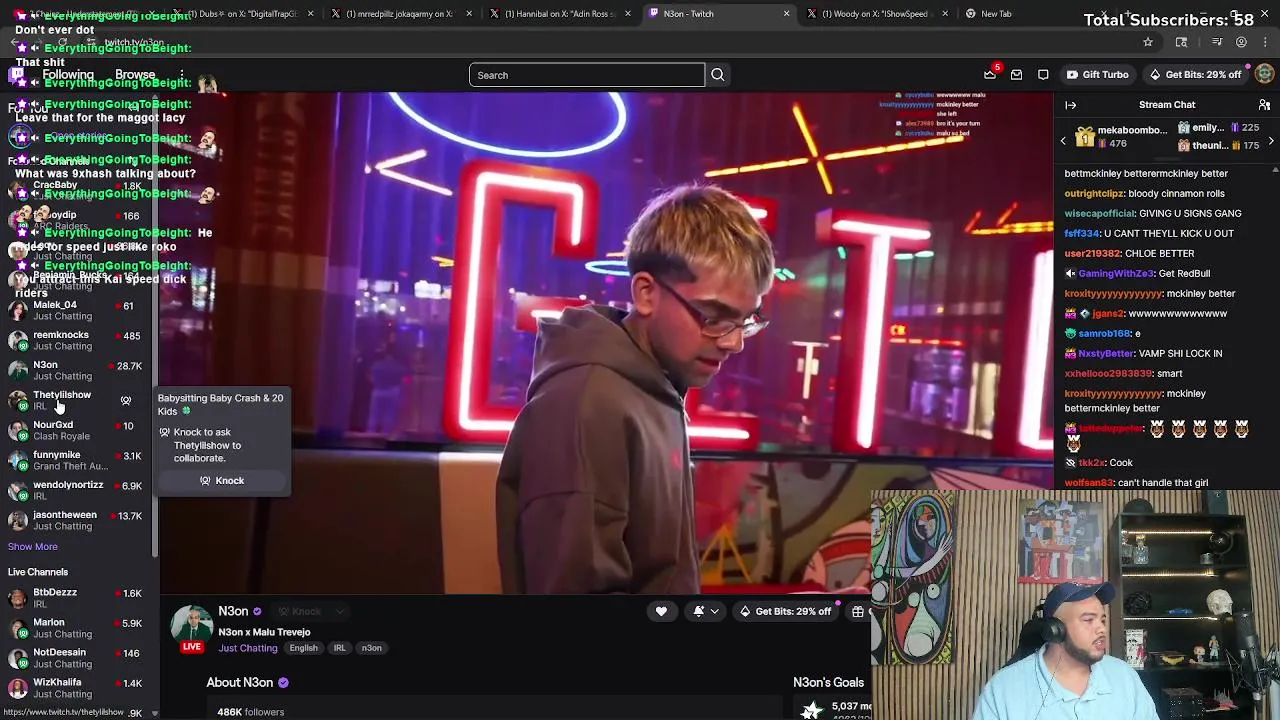Click username NxstyBetter in chat
This screenshot has height=720, width=1280.
tap(1106, 354)
